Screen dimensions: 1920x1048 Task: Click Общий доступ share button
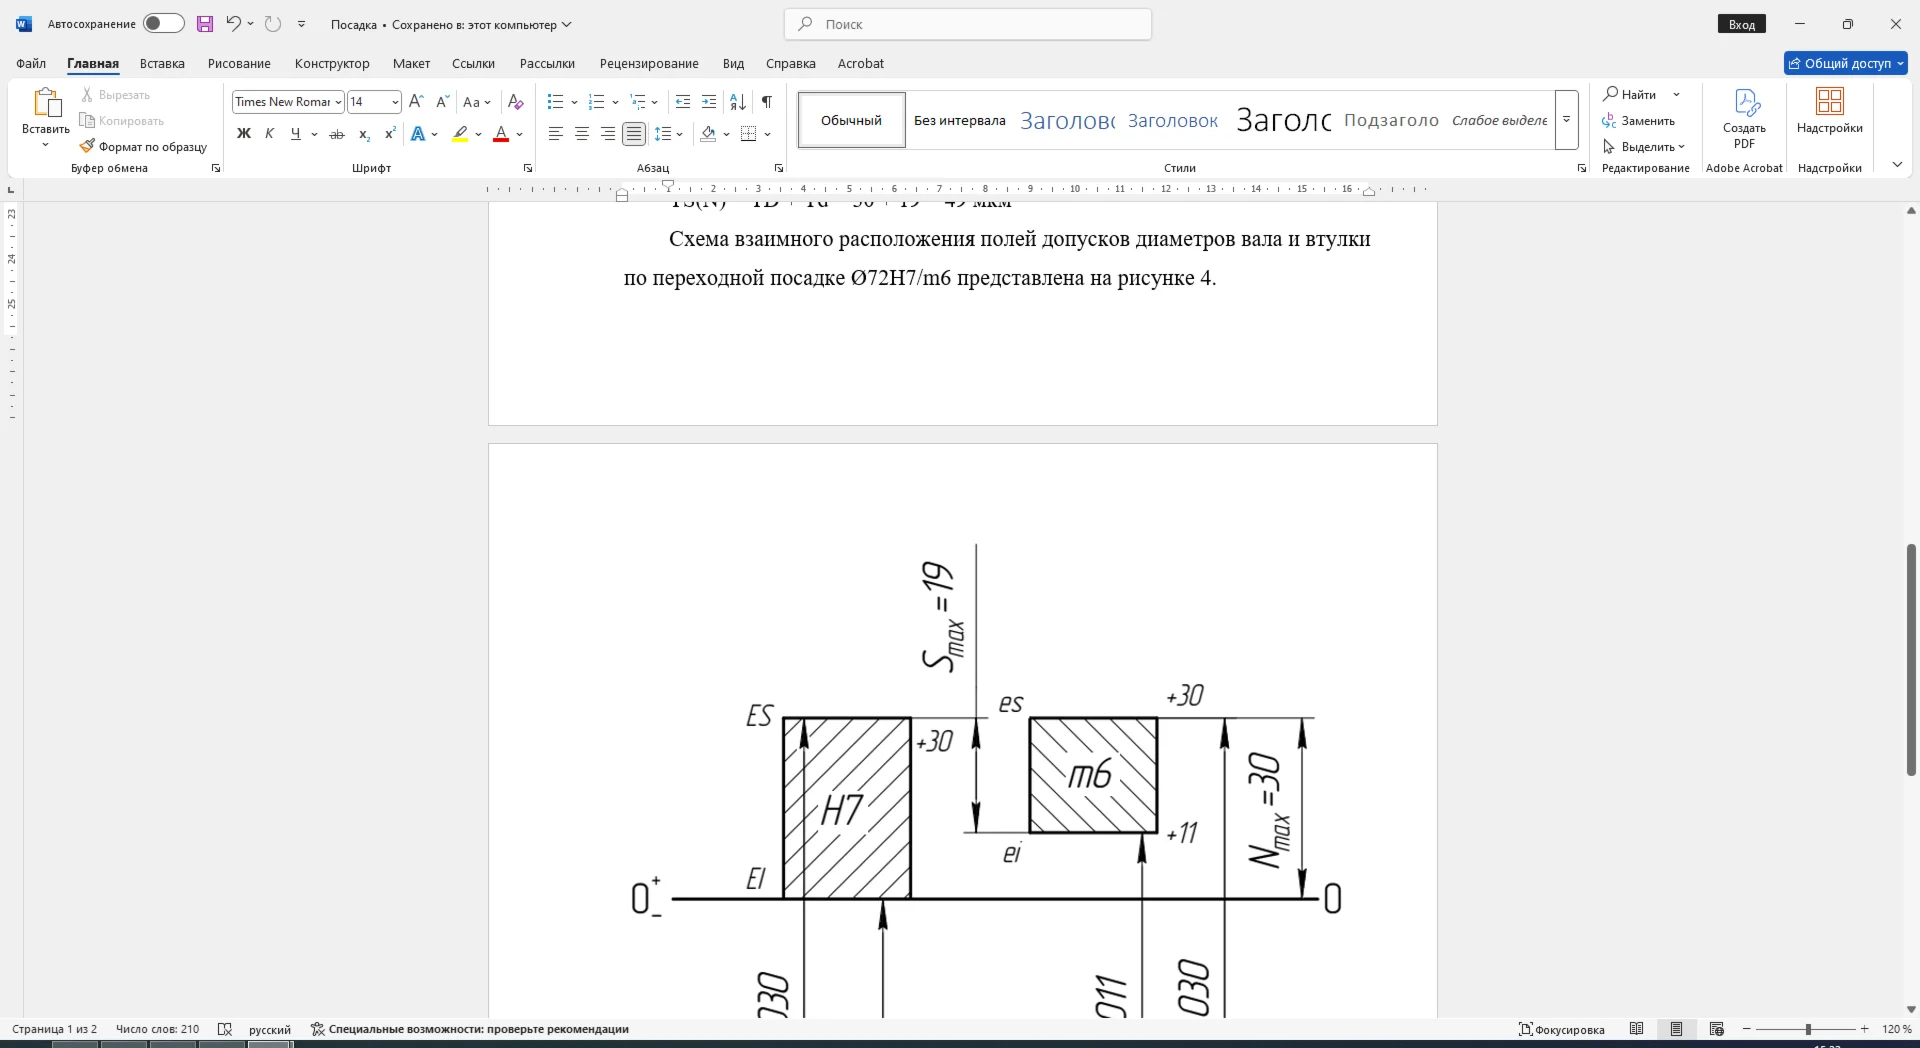(1846, 63)
